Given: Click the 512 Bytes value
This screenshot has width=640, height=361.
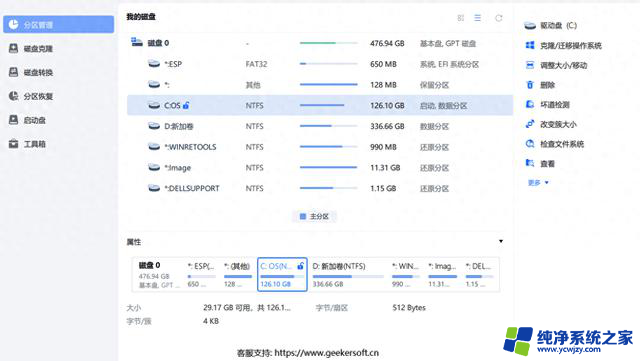Looking at the screenshot, I should [409, 308].
